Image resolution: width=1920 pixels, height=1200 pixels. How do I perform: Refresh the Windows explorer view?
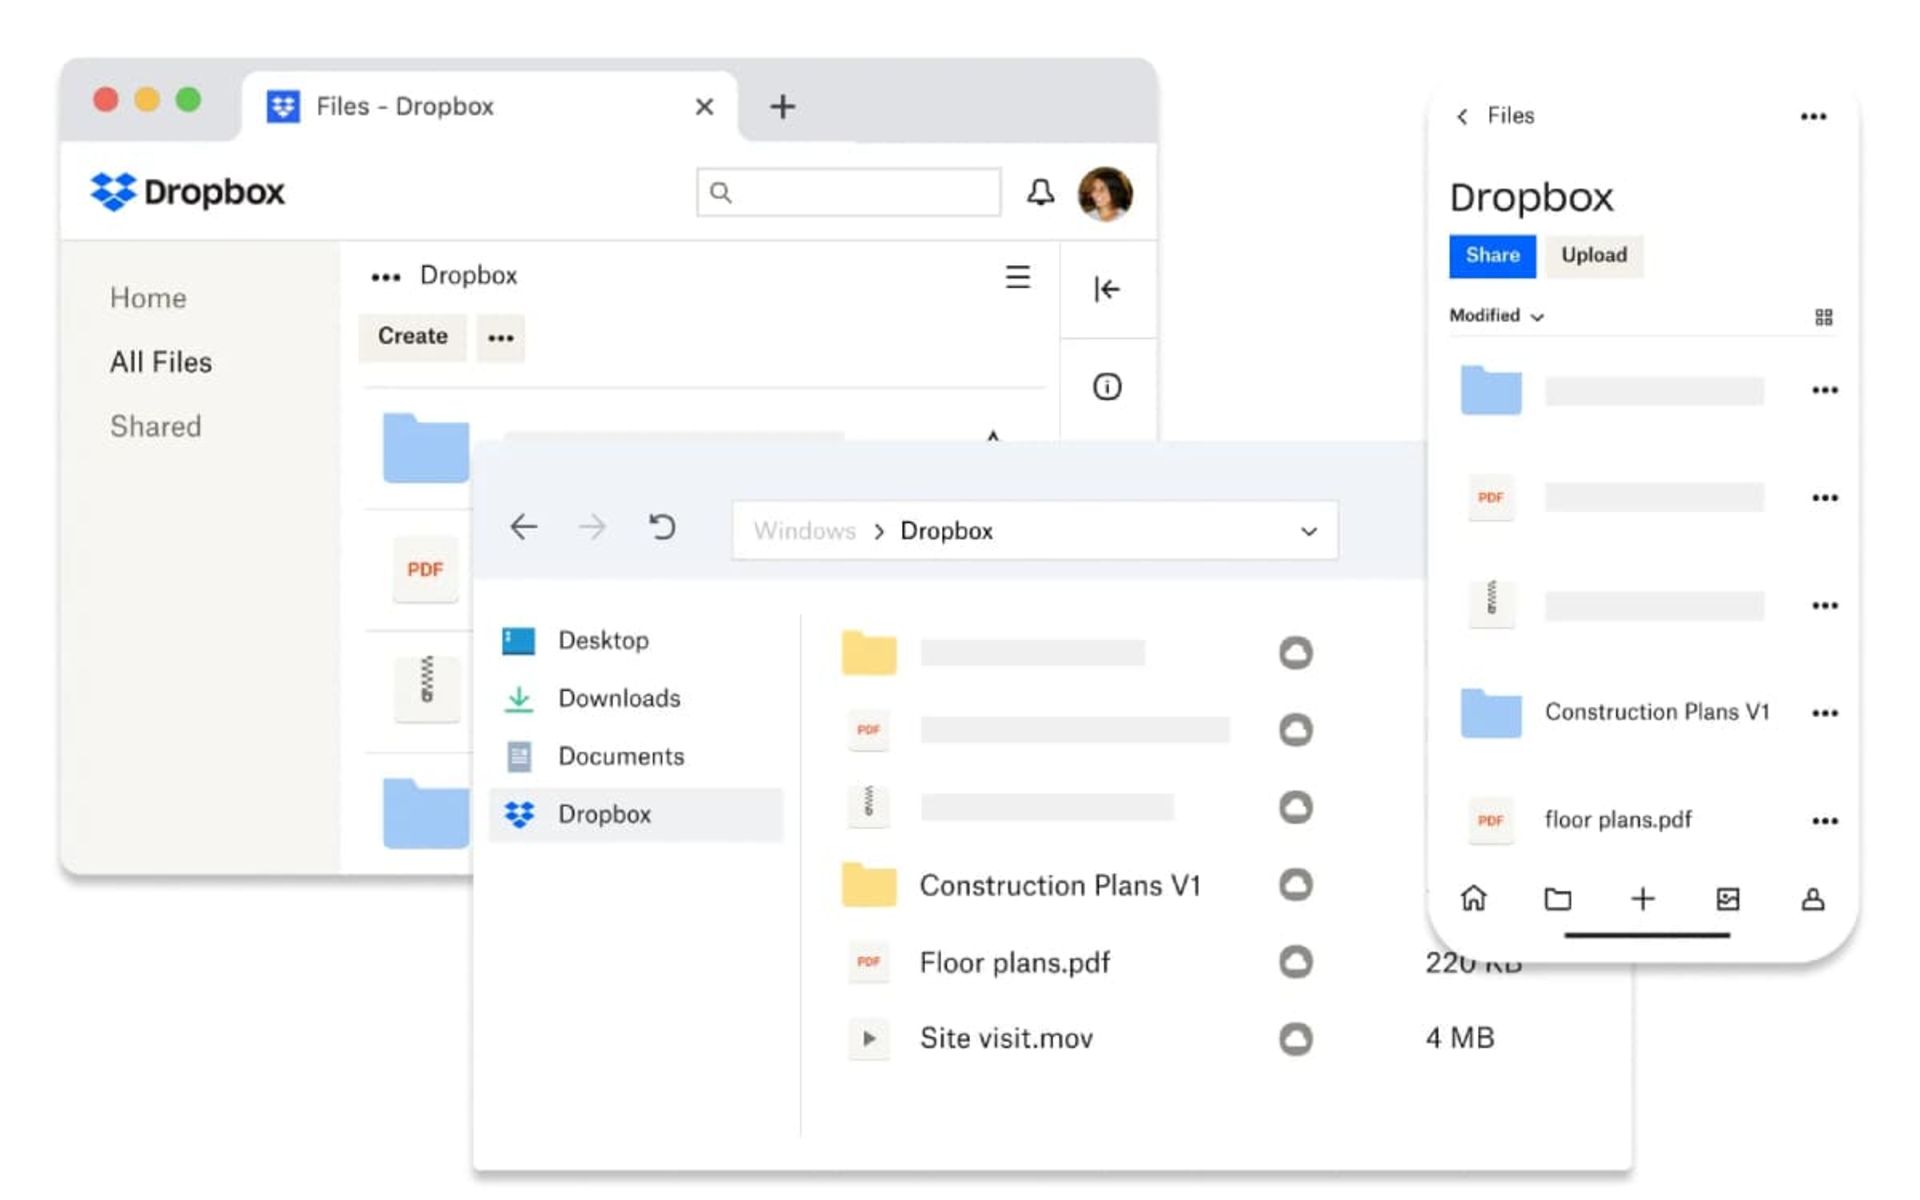(x=662, y=527)
